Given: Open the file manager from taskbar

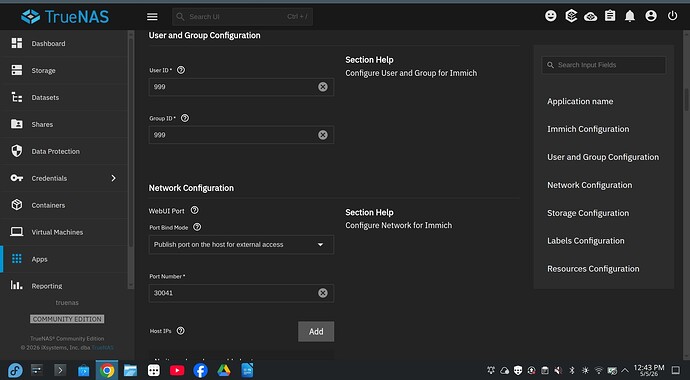Looking at the screenshot, I should (130, 370).
